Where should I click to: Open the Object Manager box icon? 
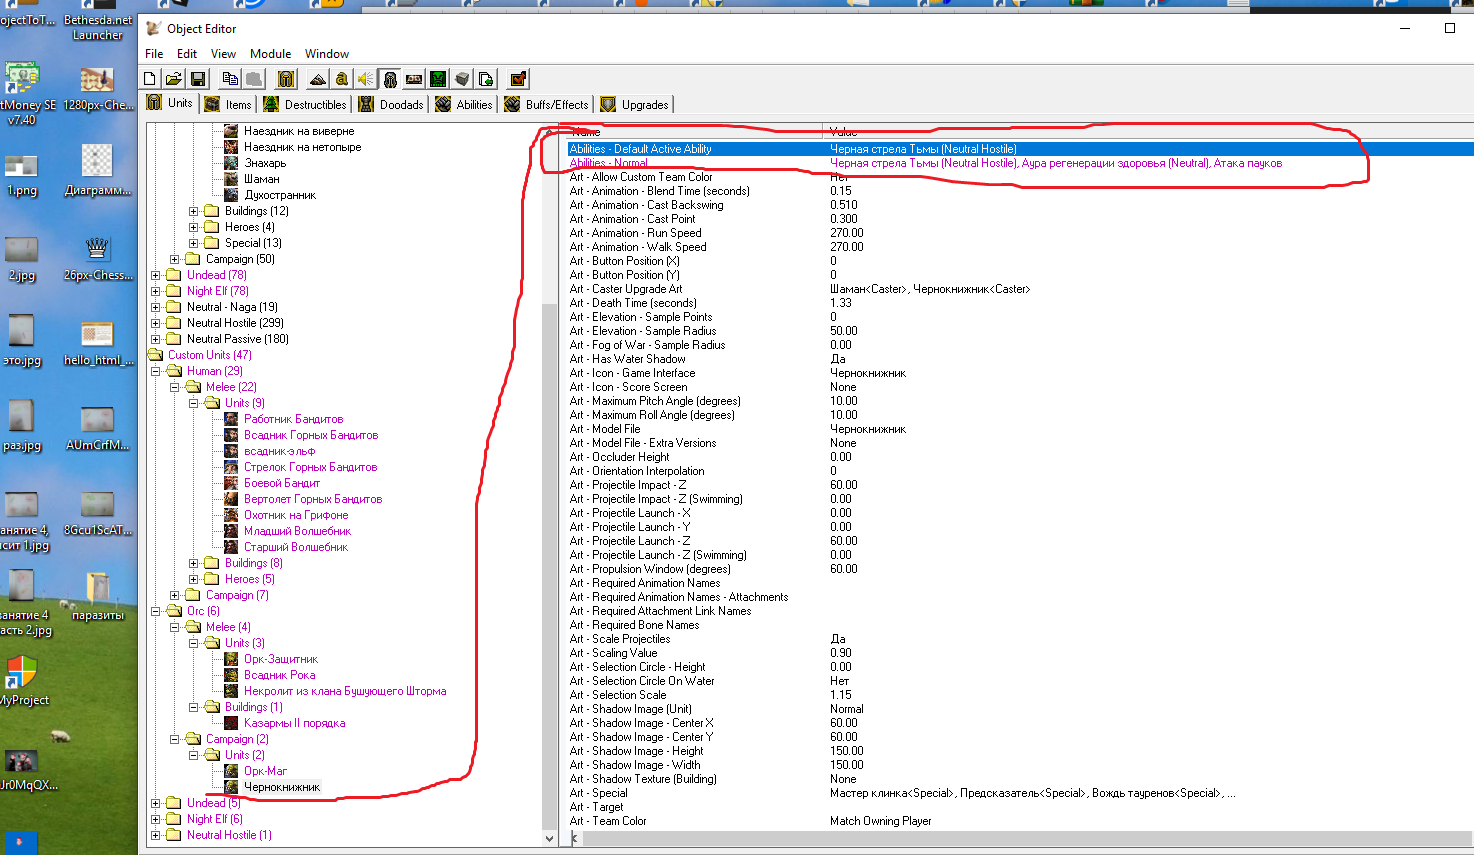[x=462, y=79]
